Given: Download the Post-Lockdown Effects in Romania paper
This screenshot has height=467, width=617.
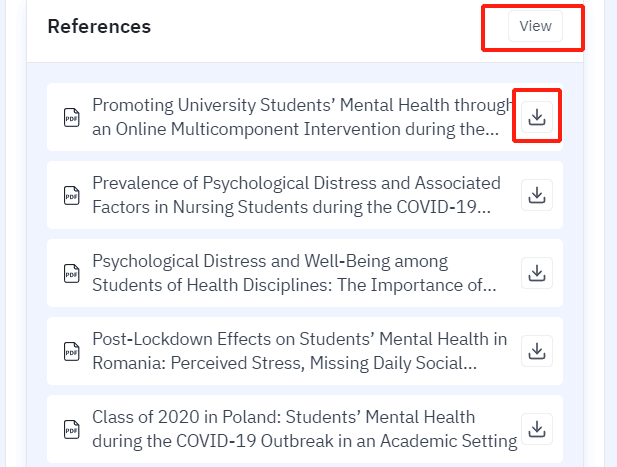Looking at the screenshot, I should [x=537, y=350].
